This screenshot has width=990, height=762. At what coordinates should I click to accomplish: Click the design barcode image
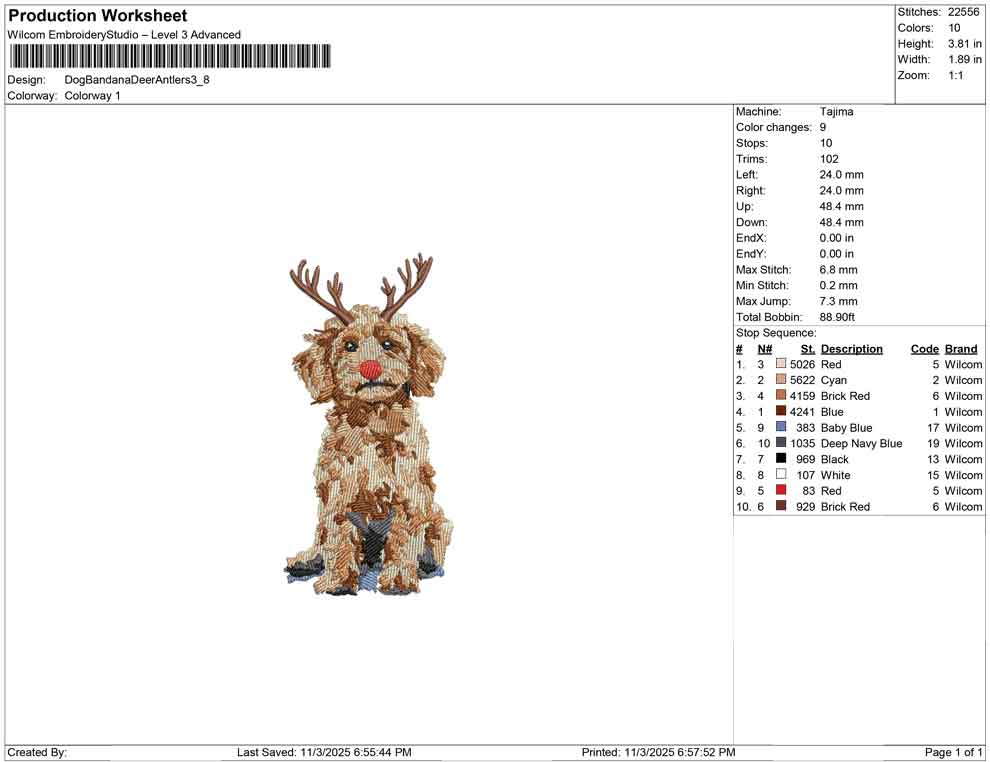170,57
